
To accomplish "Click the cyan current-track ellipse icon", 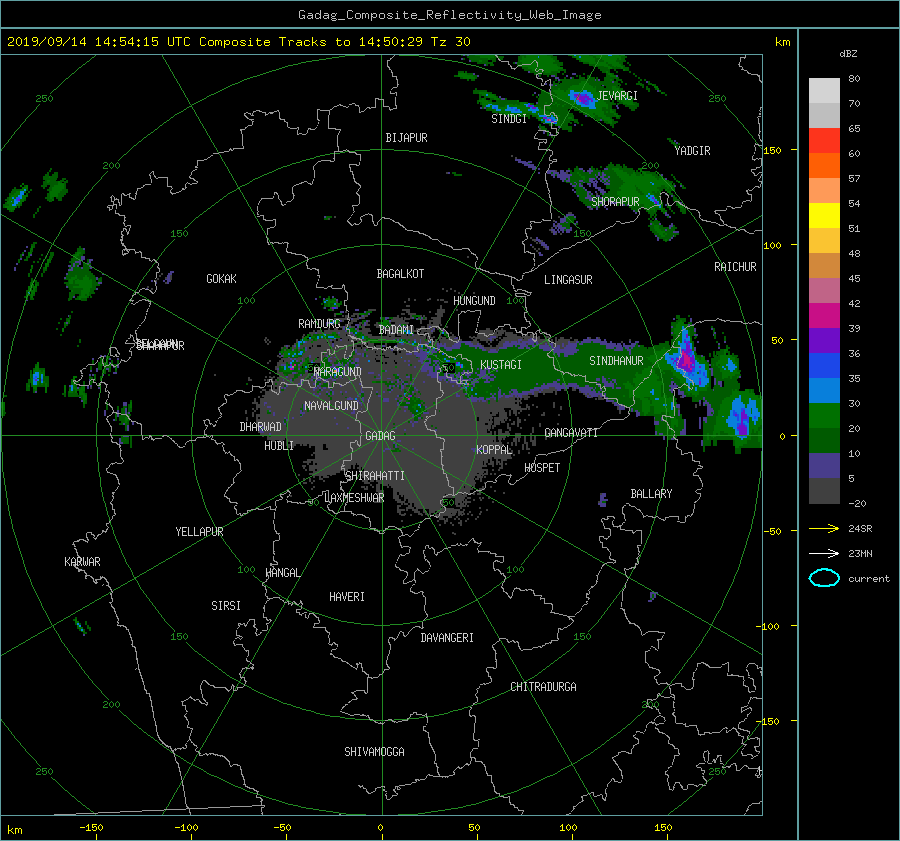I will point(824,578).
